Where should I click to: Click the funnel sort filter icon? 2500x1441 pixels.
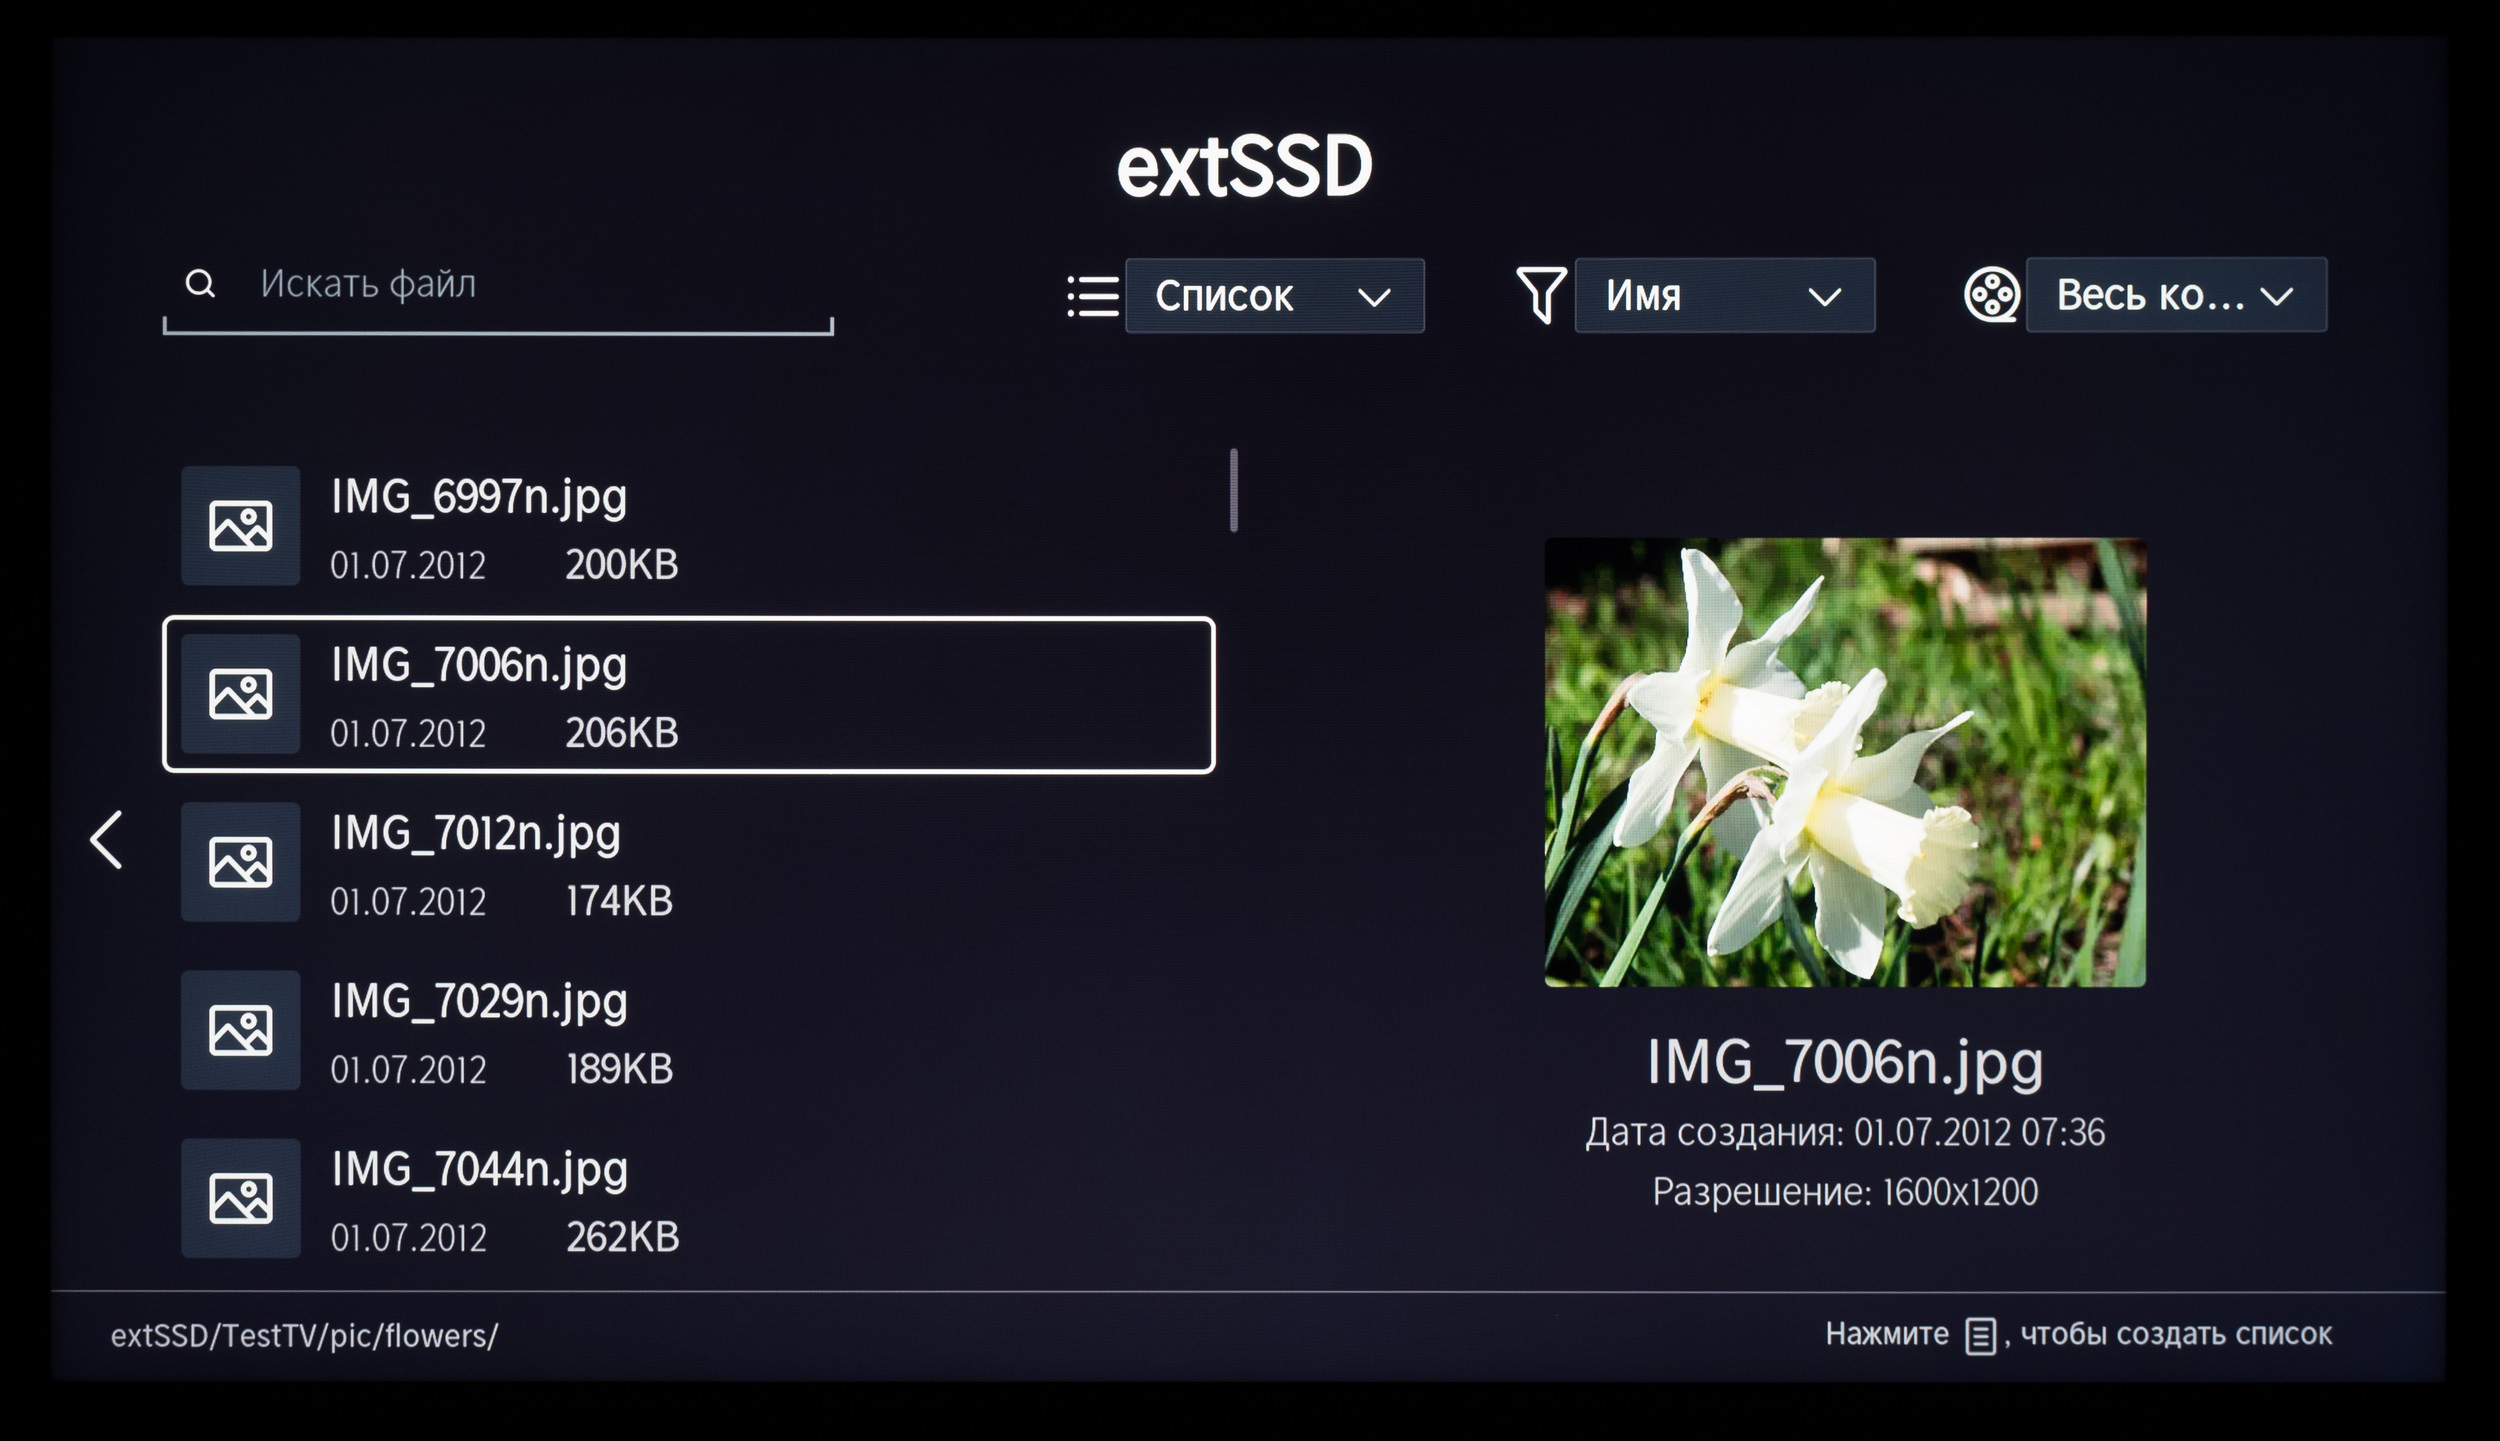(x=1540, y=295)
